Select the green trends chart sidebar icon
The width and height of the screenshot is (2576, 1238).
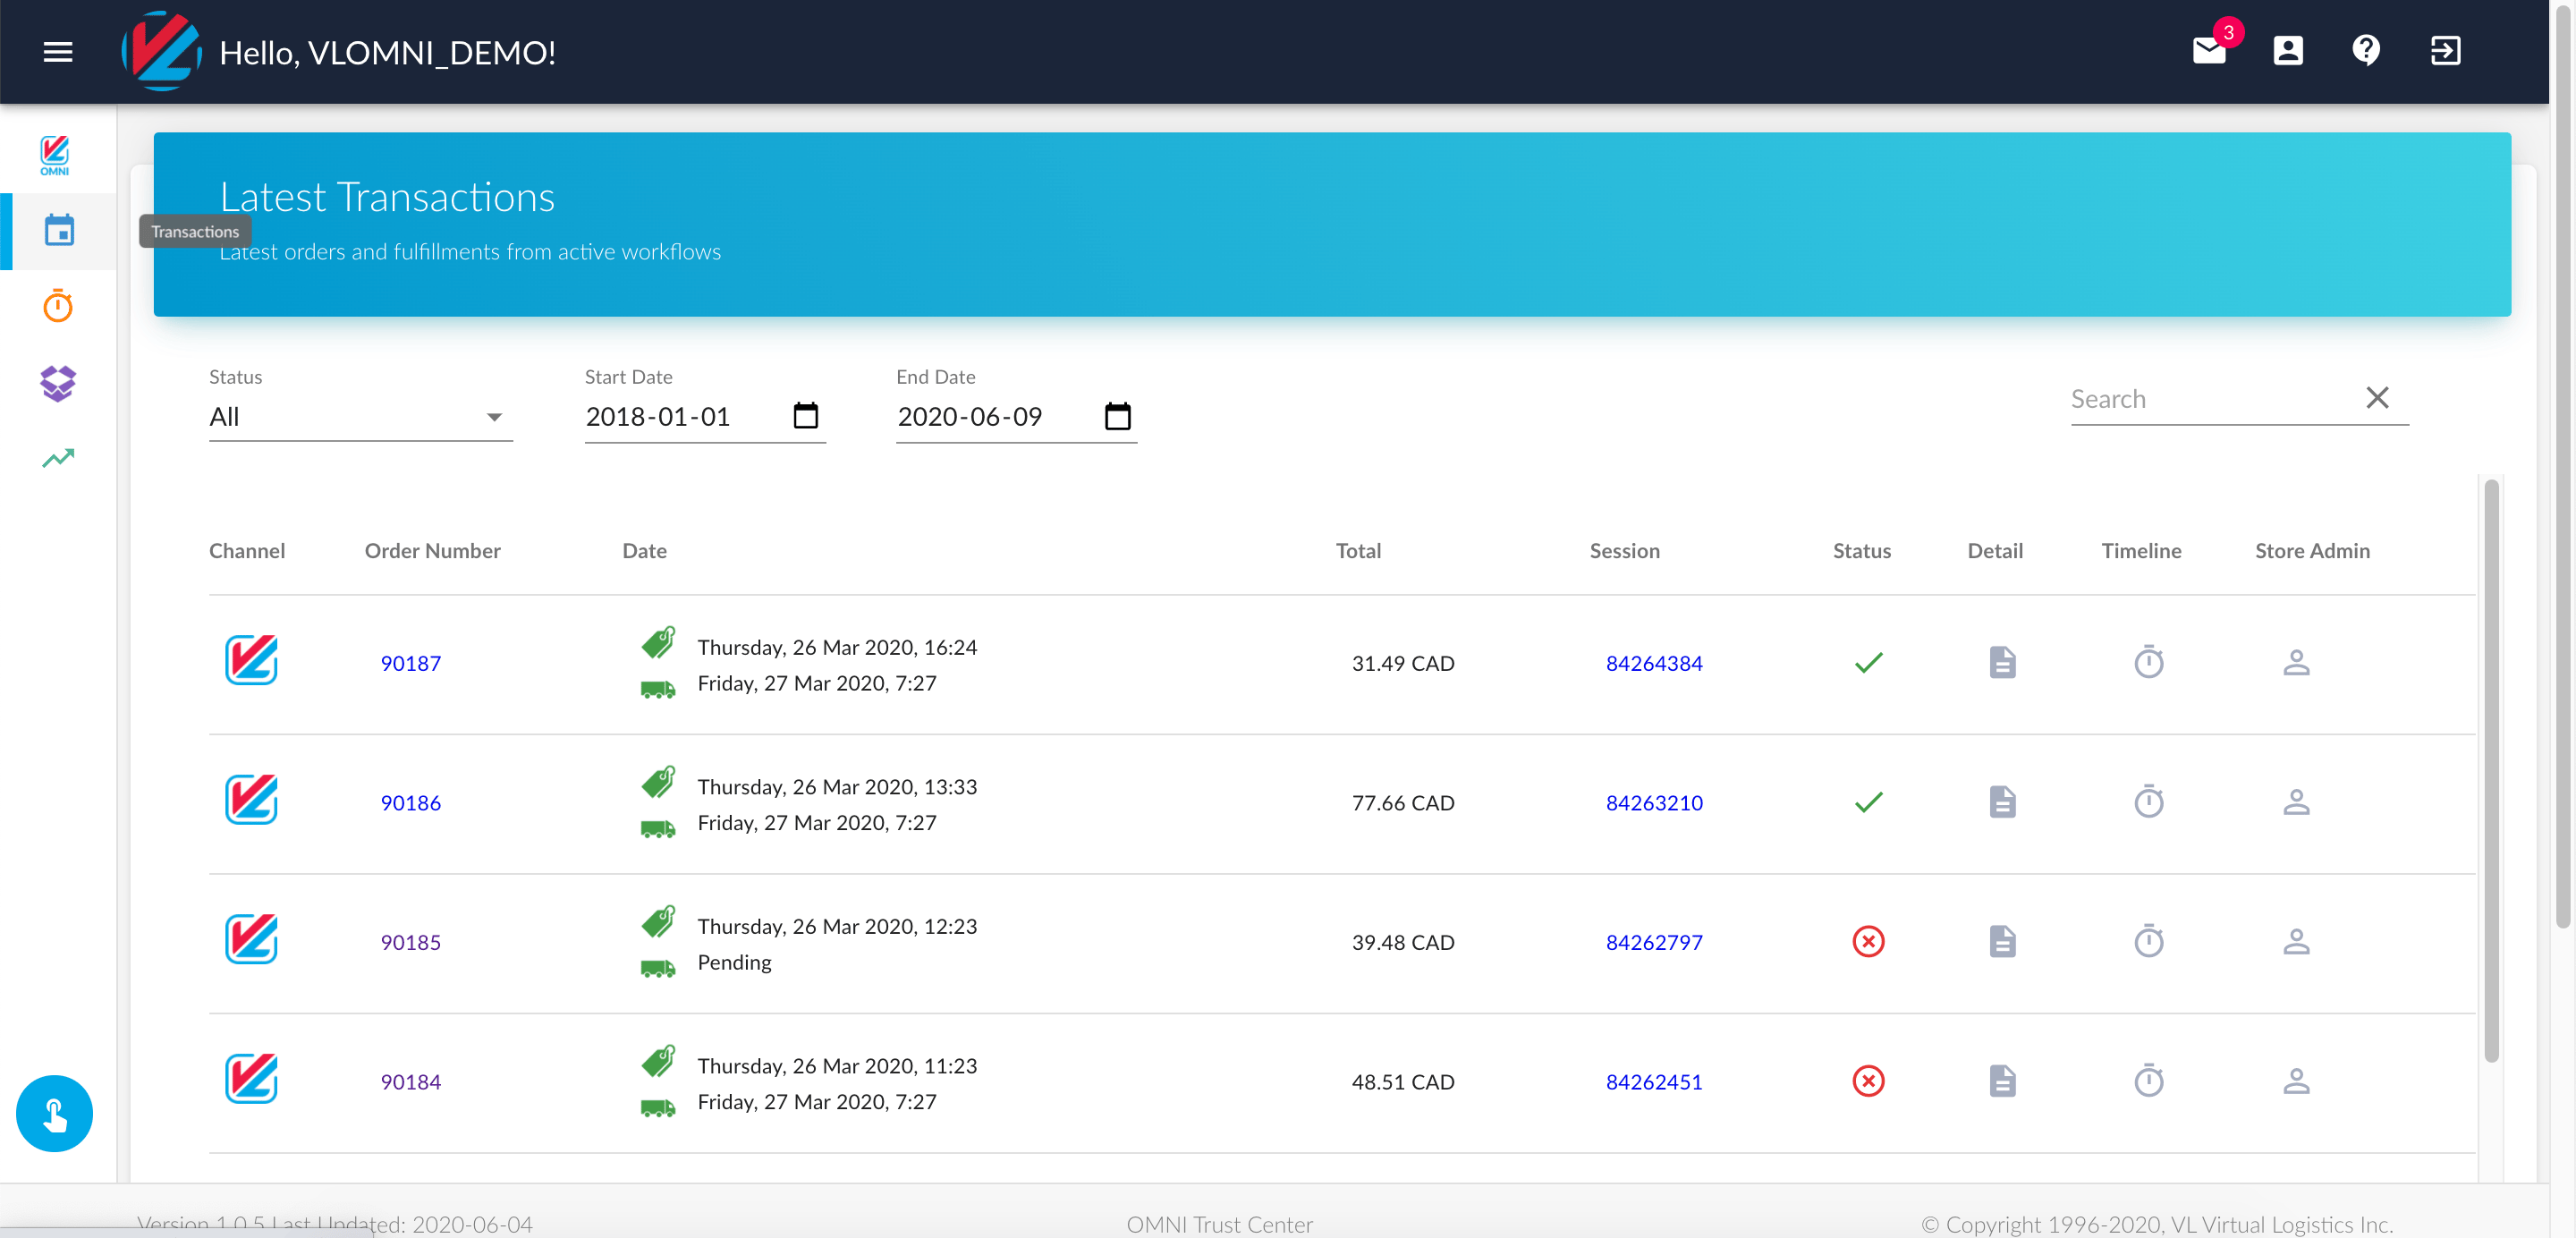pos(57,457)
